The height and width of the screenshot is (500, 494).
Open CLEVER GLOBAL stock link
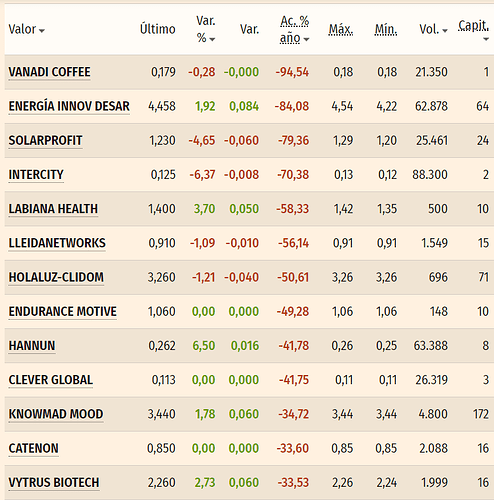(x=51, y=380)
